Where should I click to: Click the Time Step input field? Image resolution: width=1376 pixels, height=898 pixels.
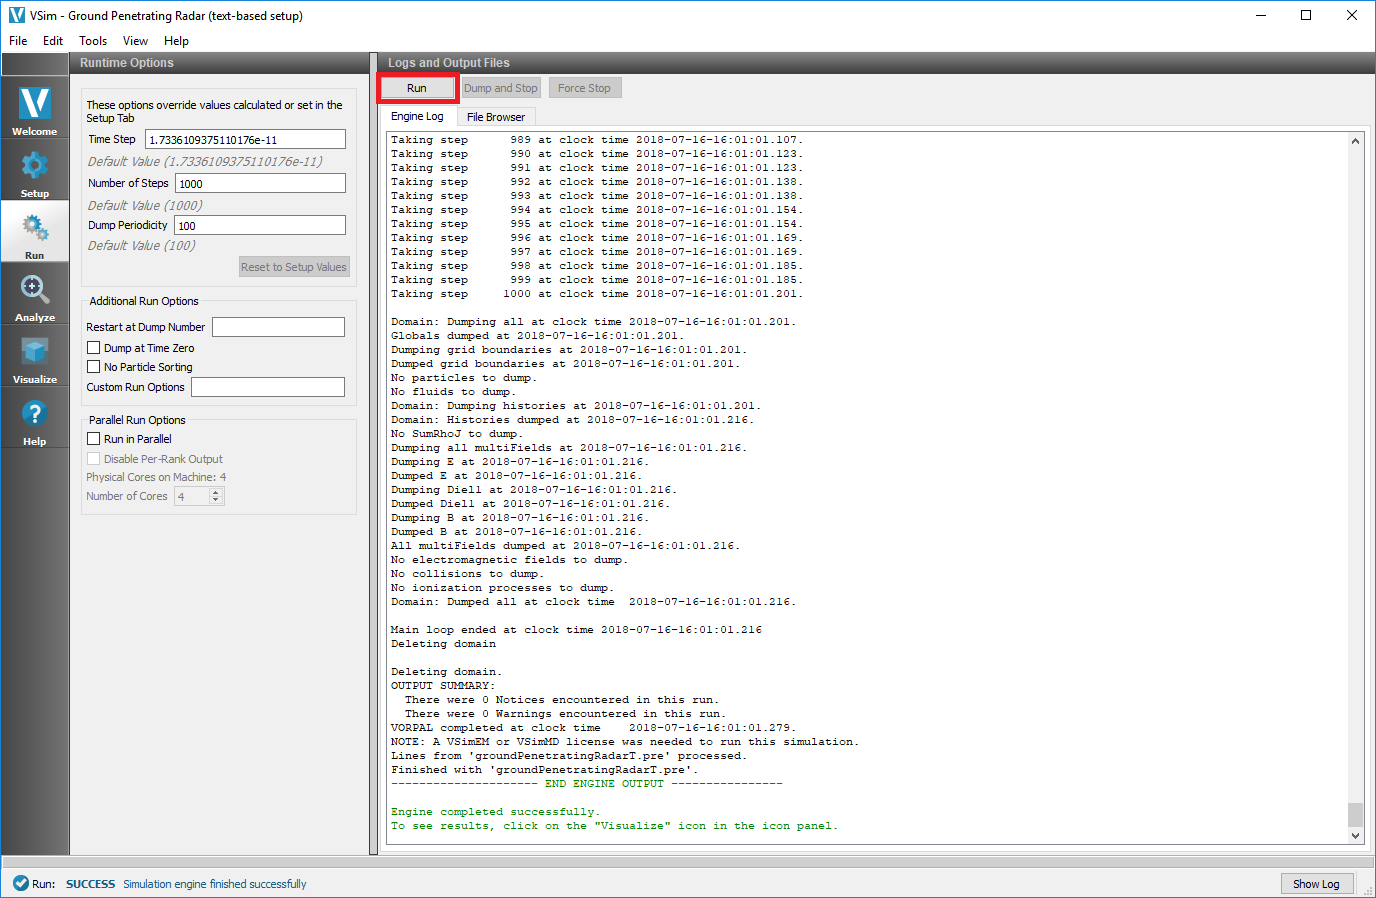click(x=245, y=140)
